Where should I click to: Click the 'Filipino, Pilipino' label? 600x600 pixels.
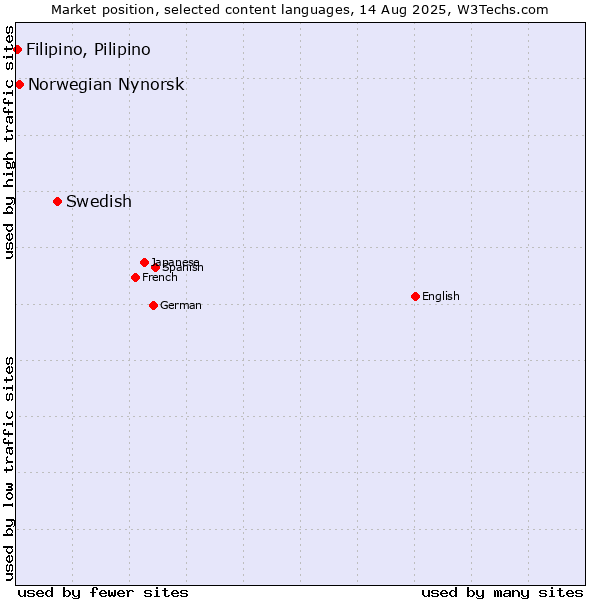[88, 50]
